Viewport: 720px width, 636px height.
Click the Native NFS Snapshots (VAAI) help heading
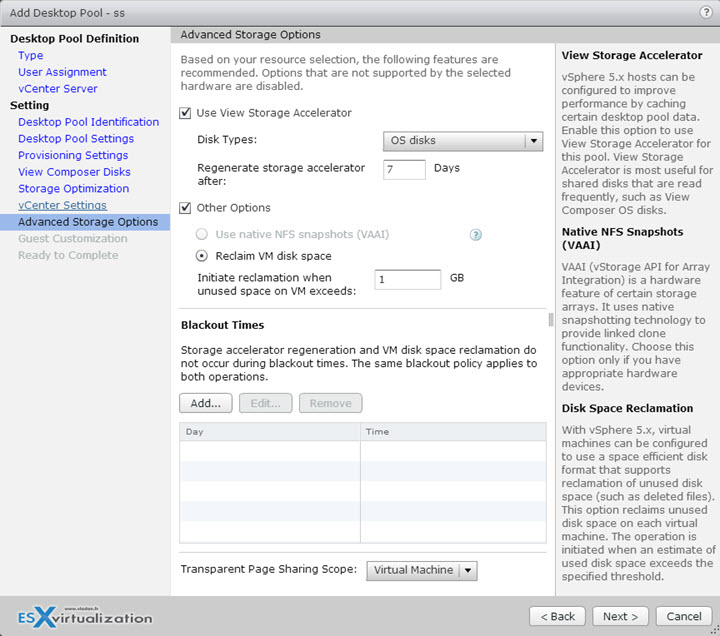(x=623, y=238)
